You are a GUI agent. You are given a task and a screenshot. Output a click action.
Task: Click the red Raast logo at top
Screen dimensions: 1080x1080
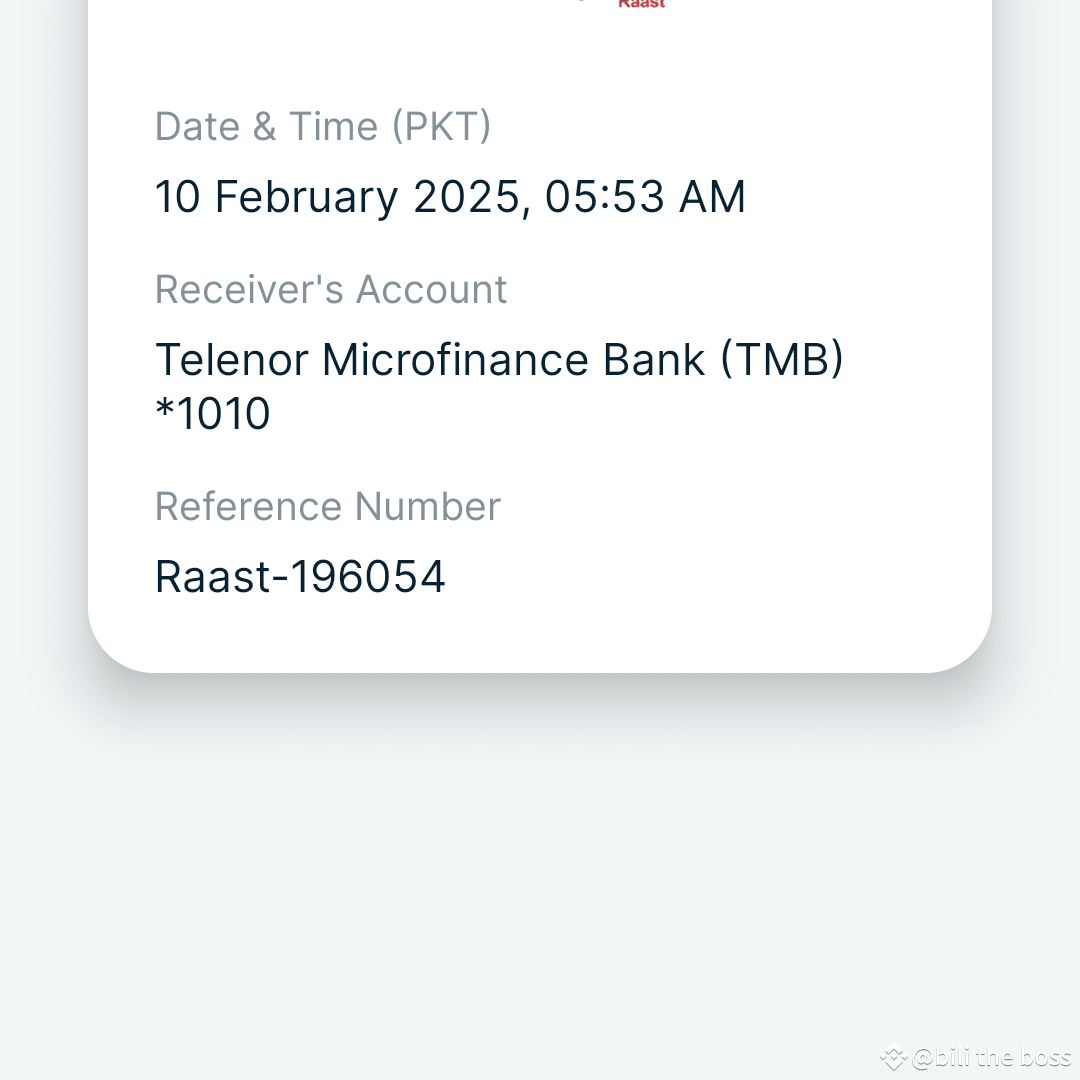tap(641, 4)
